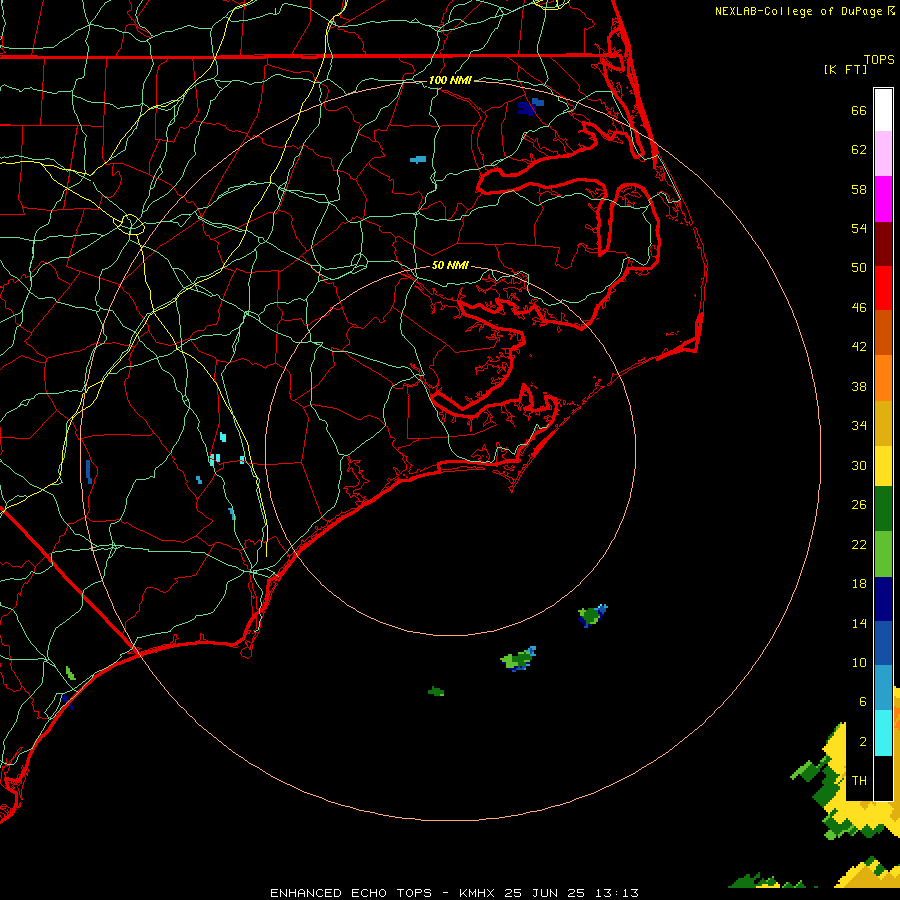
Task: Click the '[K FT]' units label
Action: click(845, 69)
